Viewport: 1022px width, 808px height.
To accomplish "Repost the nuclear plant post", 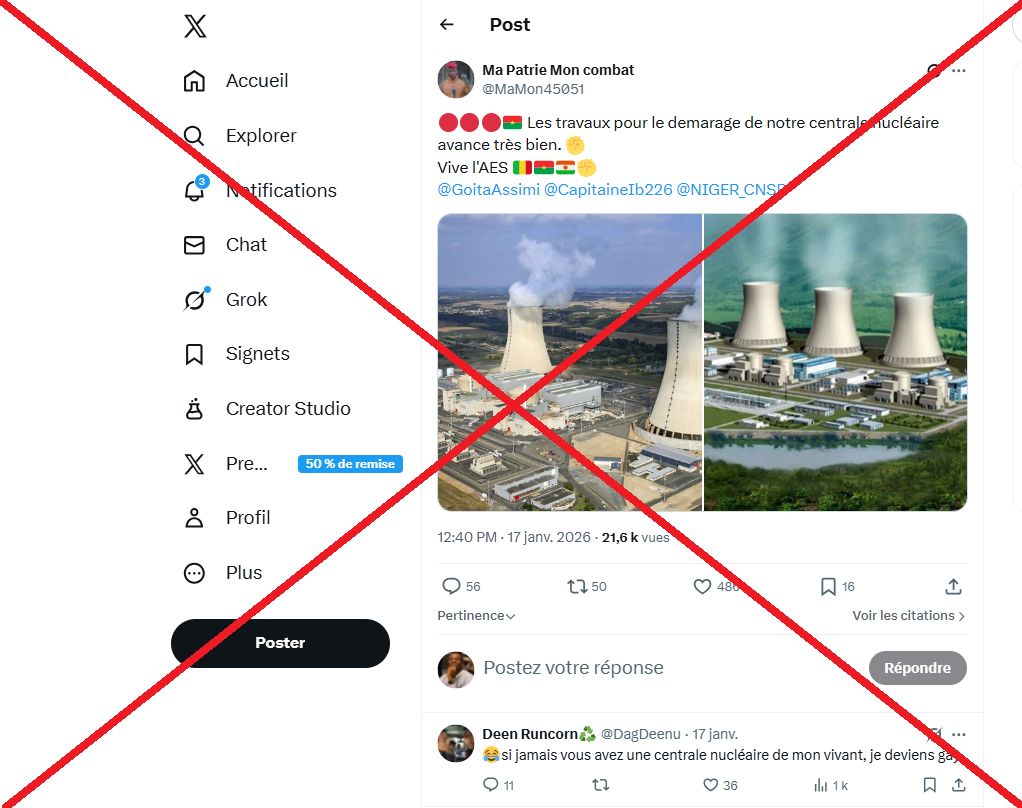I will (577, 587).
